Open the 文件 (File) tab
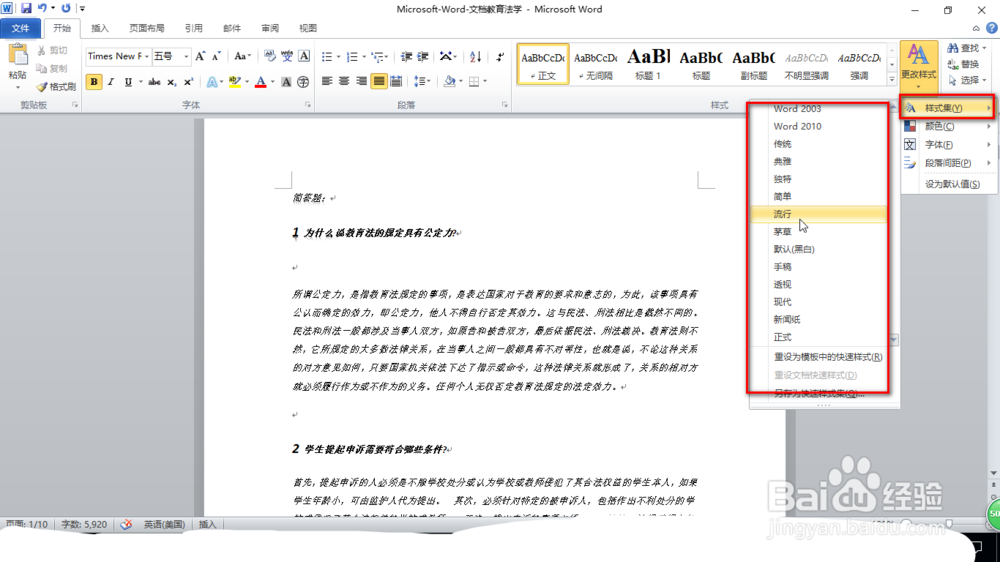Image resolution: width=1000 pixels, height=562 pixels. click(x=20, y=28)
